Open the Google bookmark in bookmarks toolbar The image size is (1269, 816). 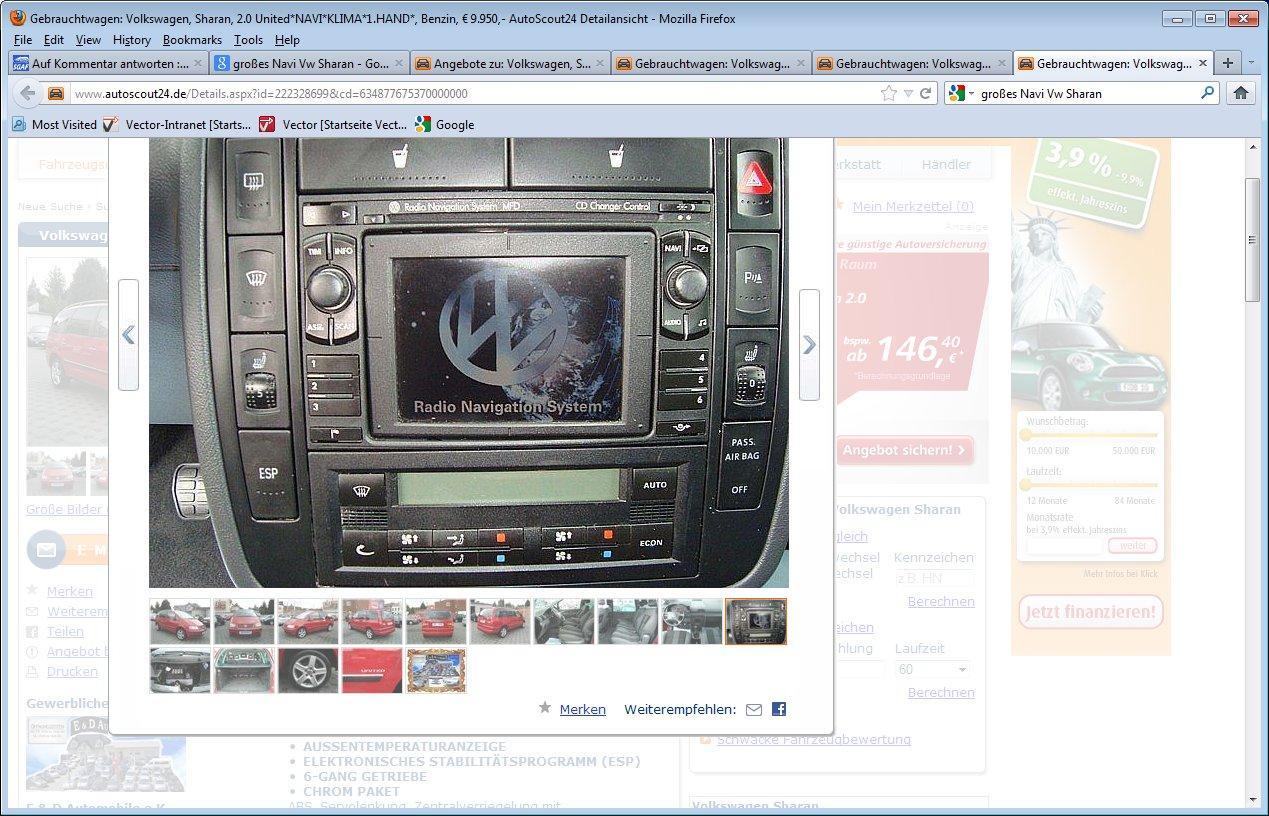[444, 124]
